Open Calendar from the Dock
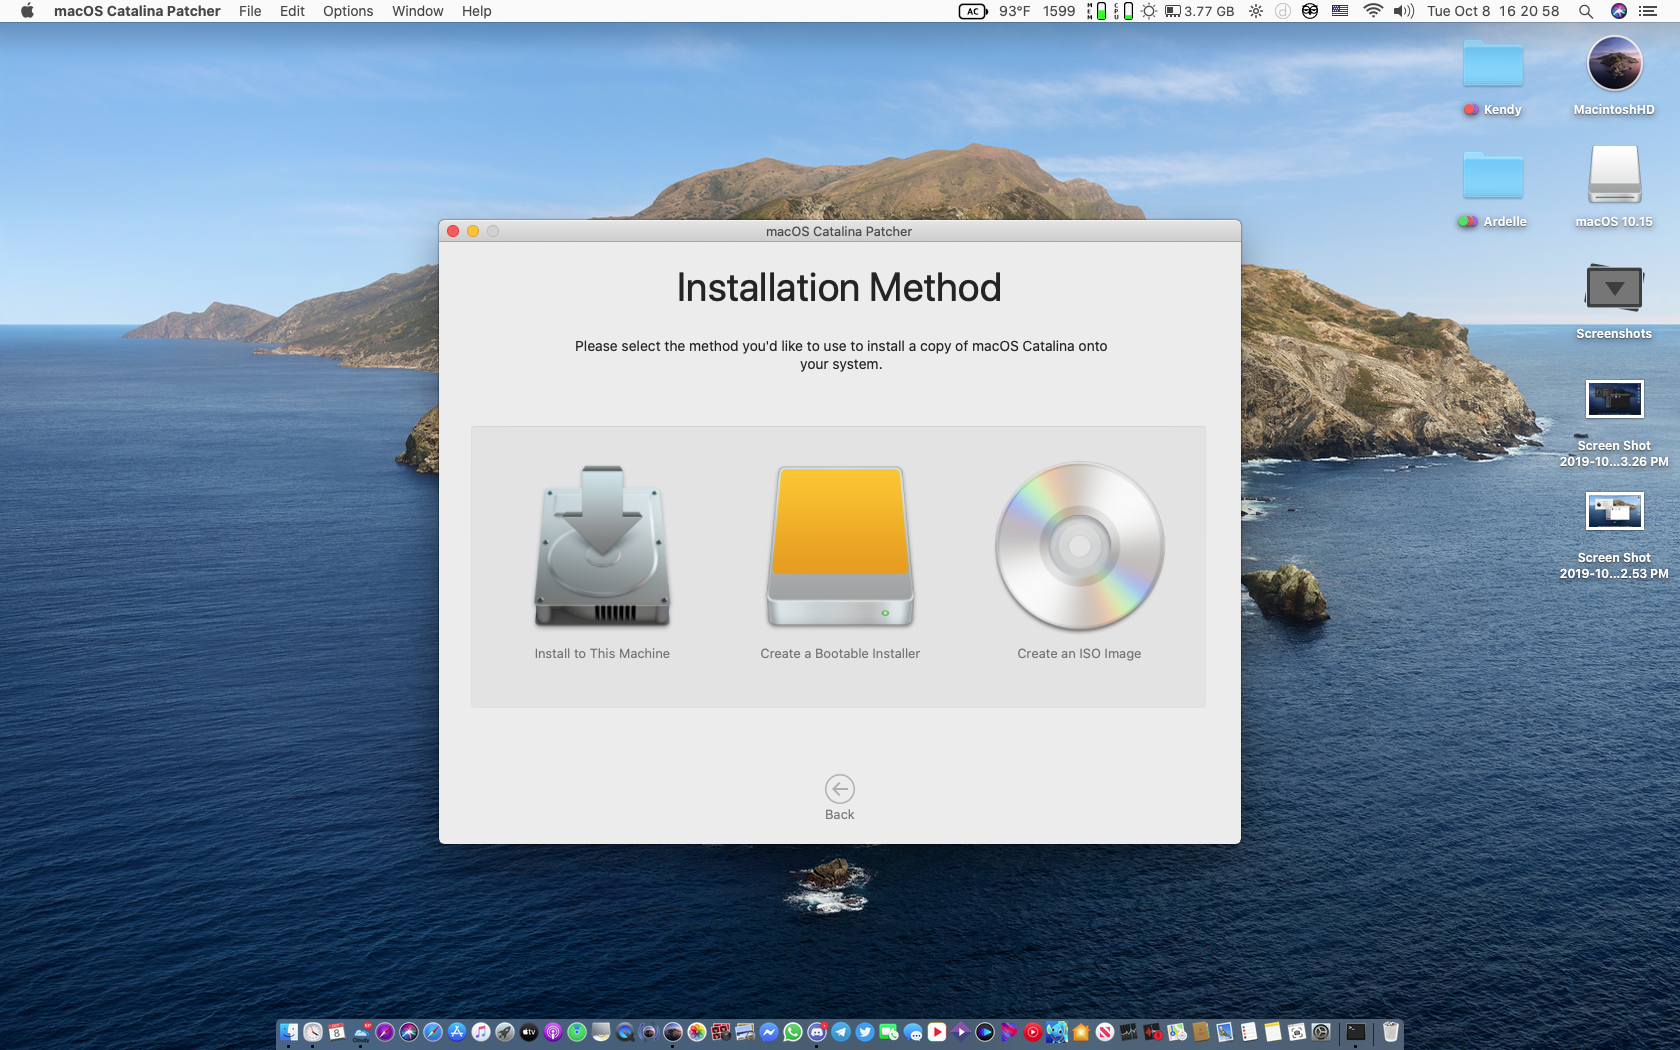 tap(337, 1032)
